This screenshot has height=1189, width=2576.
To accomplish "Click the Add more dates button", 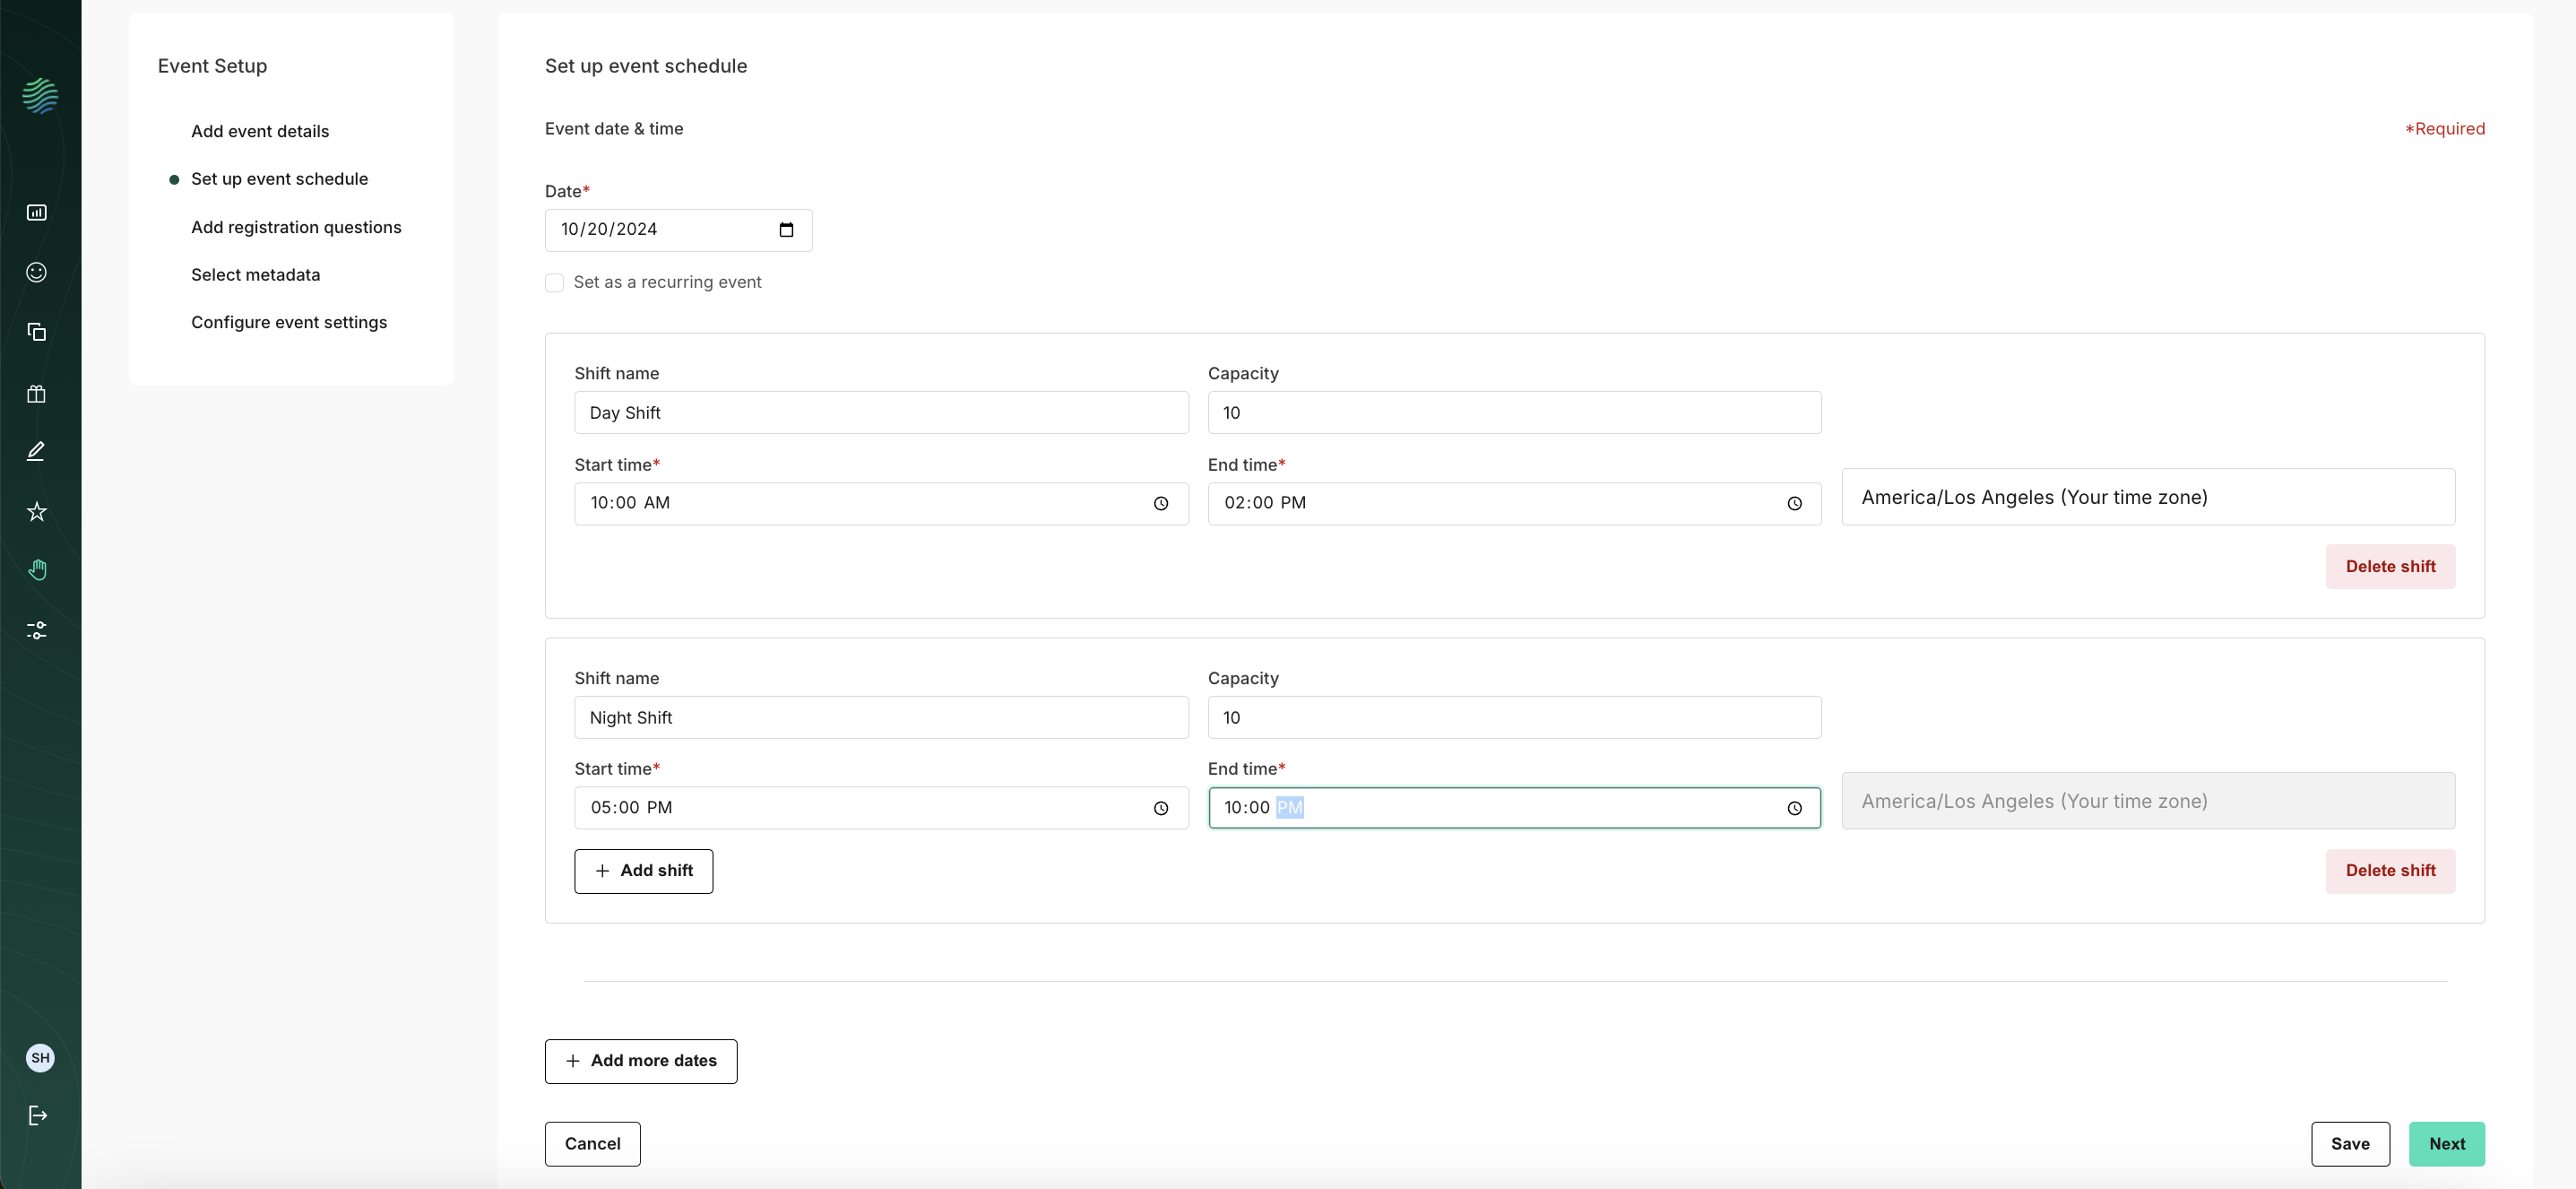I will pyautogui.click(x=641, y=1061).
